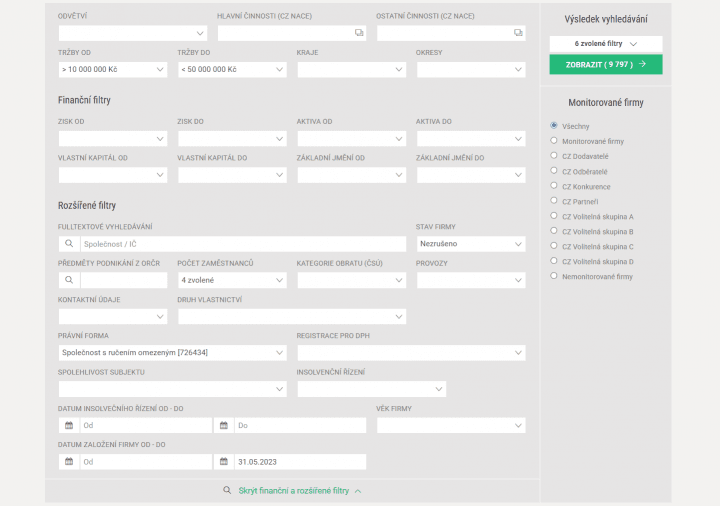Select CZ Dodavatelé radio option
Screen dimensions: 720x506
tap(554, 156)
